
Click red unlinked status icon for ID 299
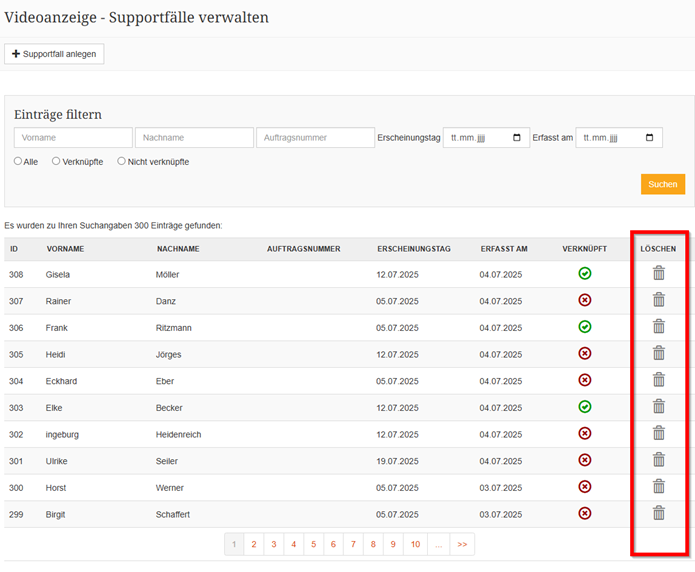(x=585, y=513)
